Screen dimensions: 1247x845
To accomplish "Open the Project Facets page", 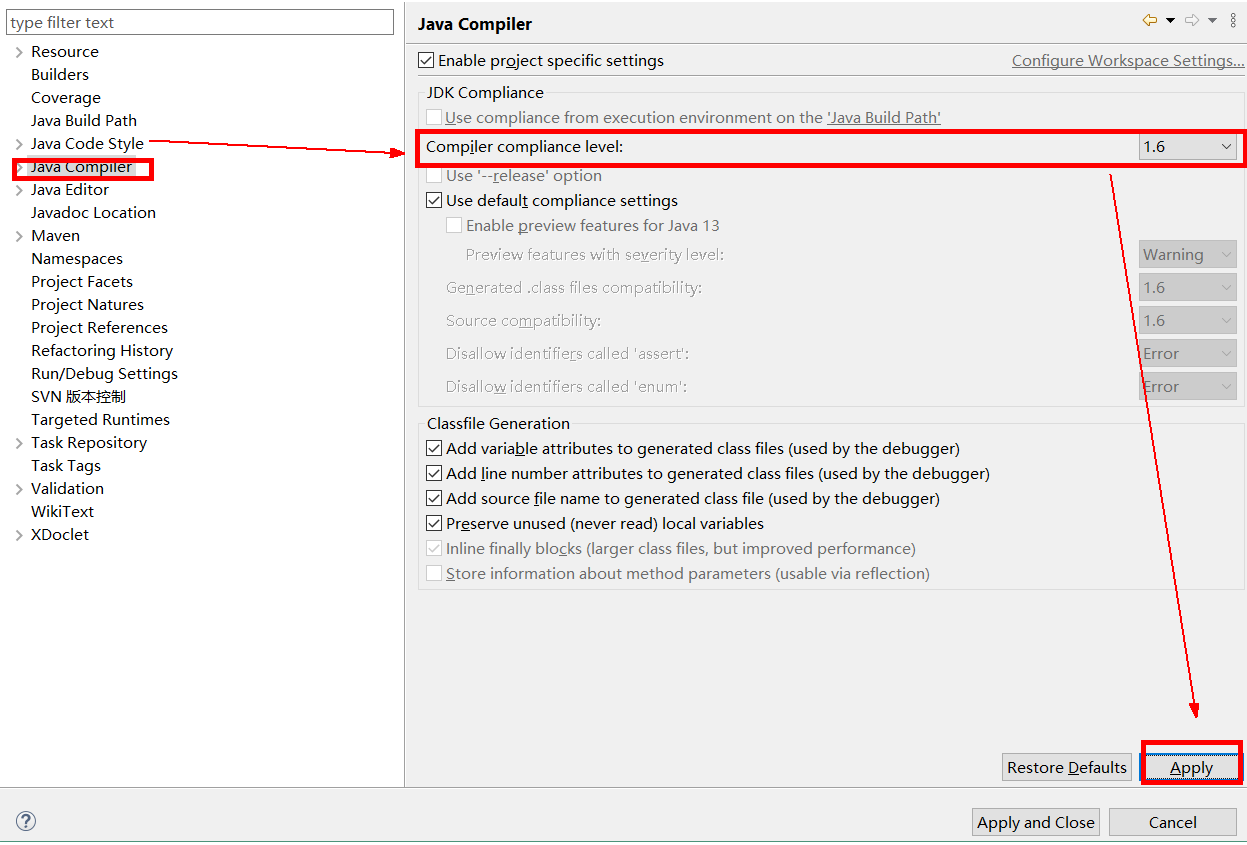I will [82, 282].
